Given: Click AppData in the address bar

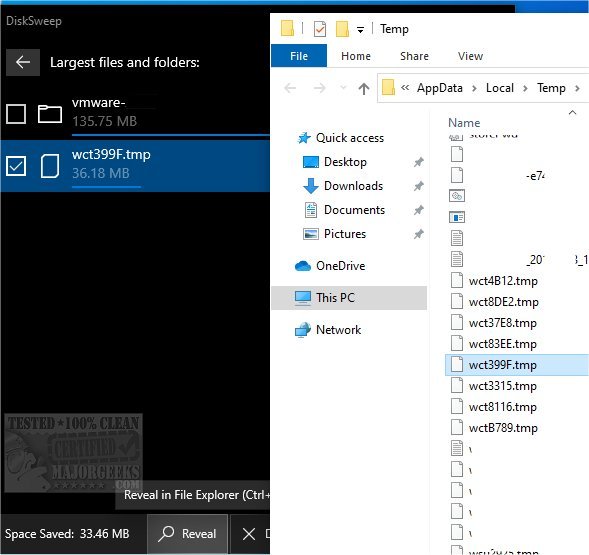Looking at the screenshot, I should click(440, 88).
